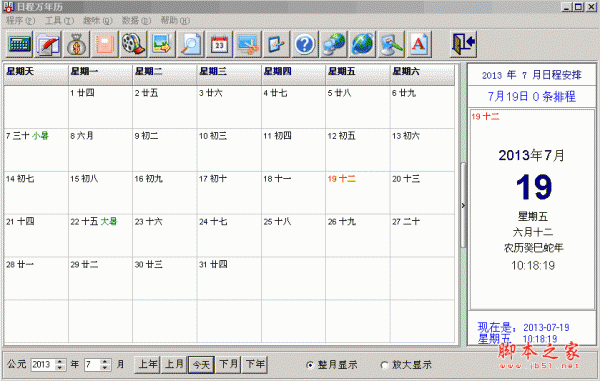The image size is (600, 381).
Task: Click the tablet with pen icon
Action: point(276,44)
